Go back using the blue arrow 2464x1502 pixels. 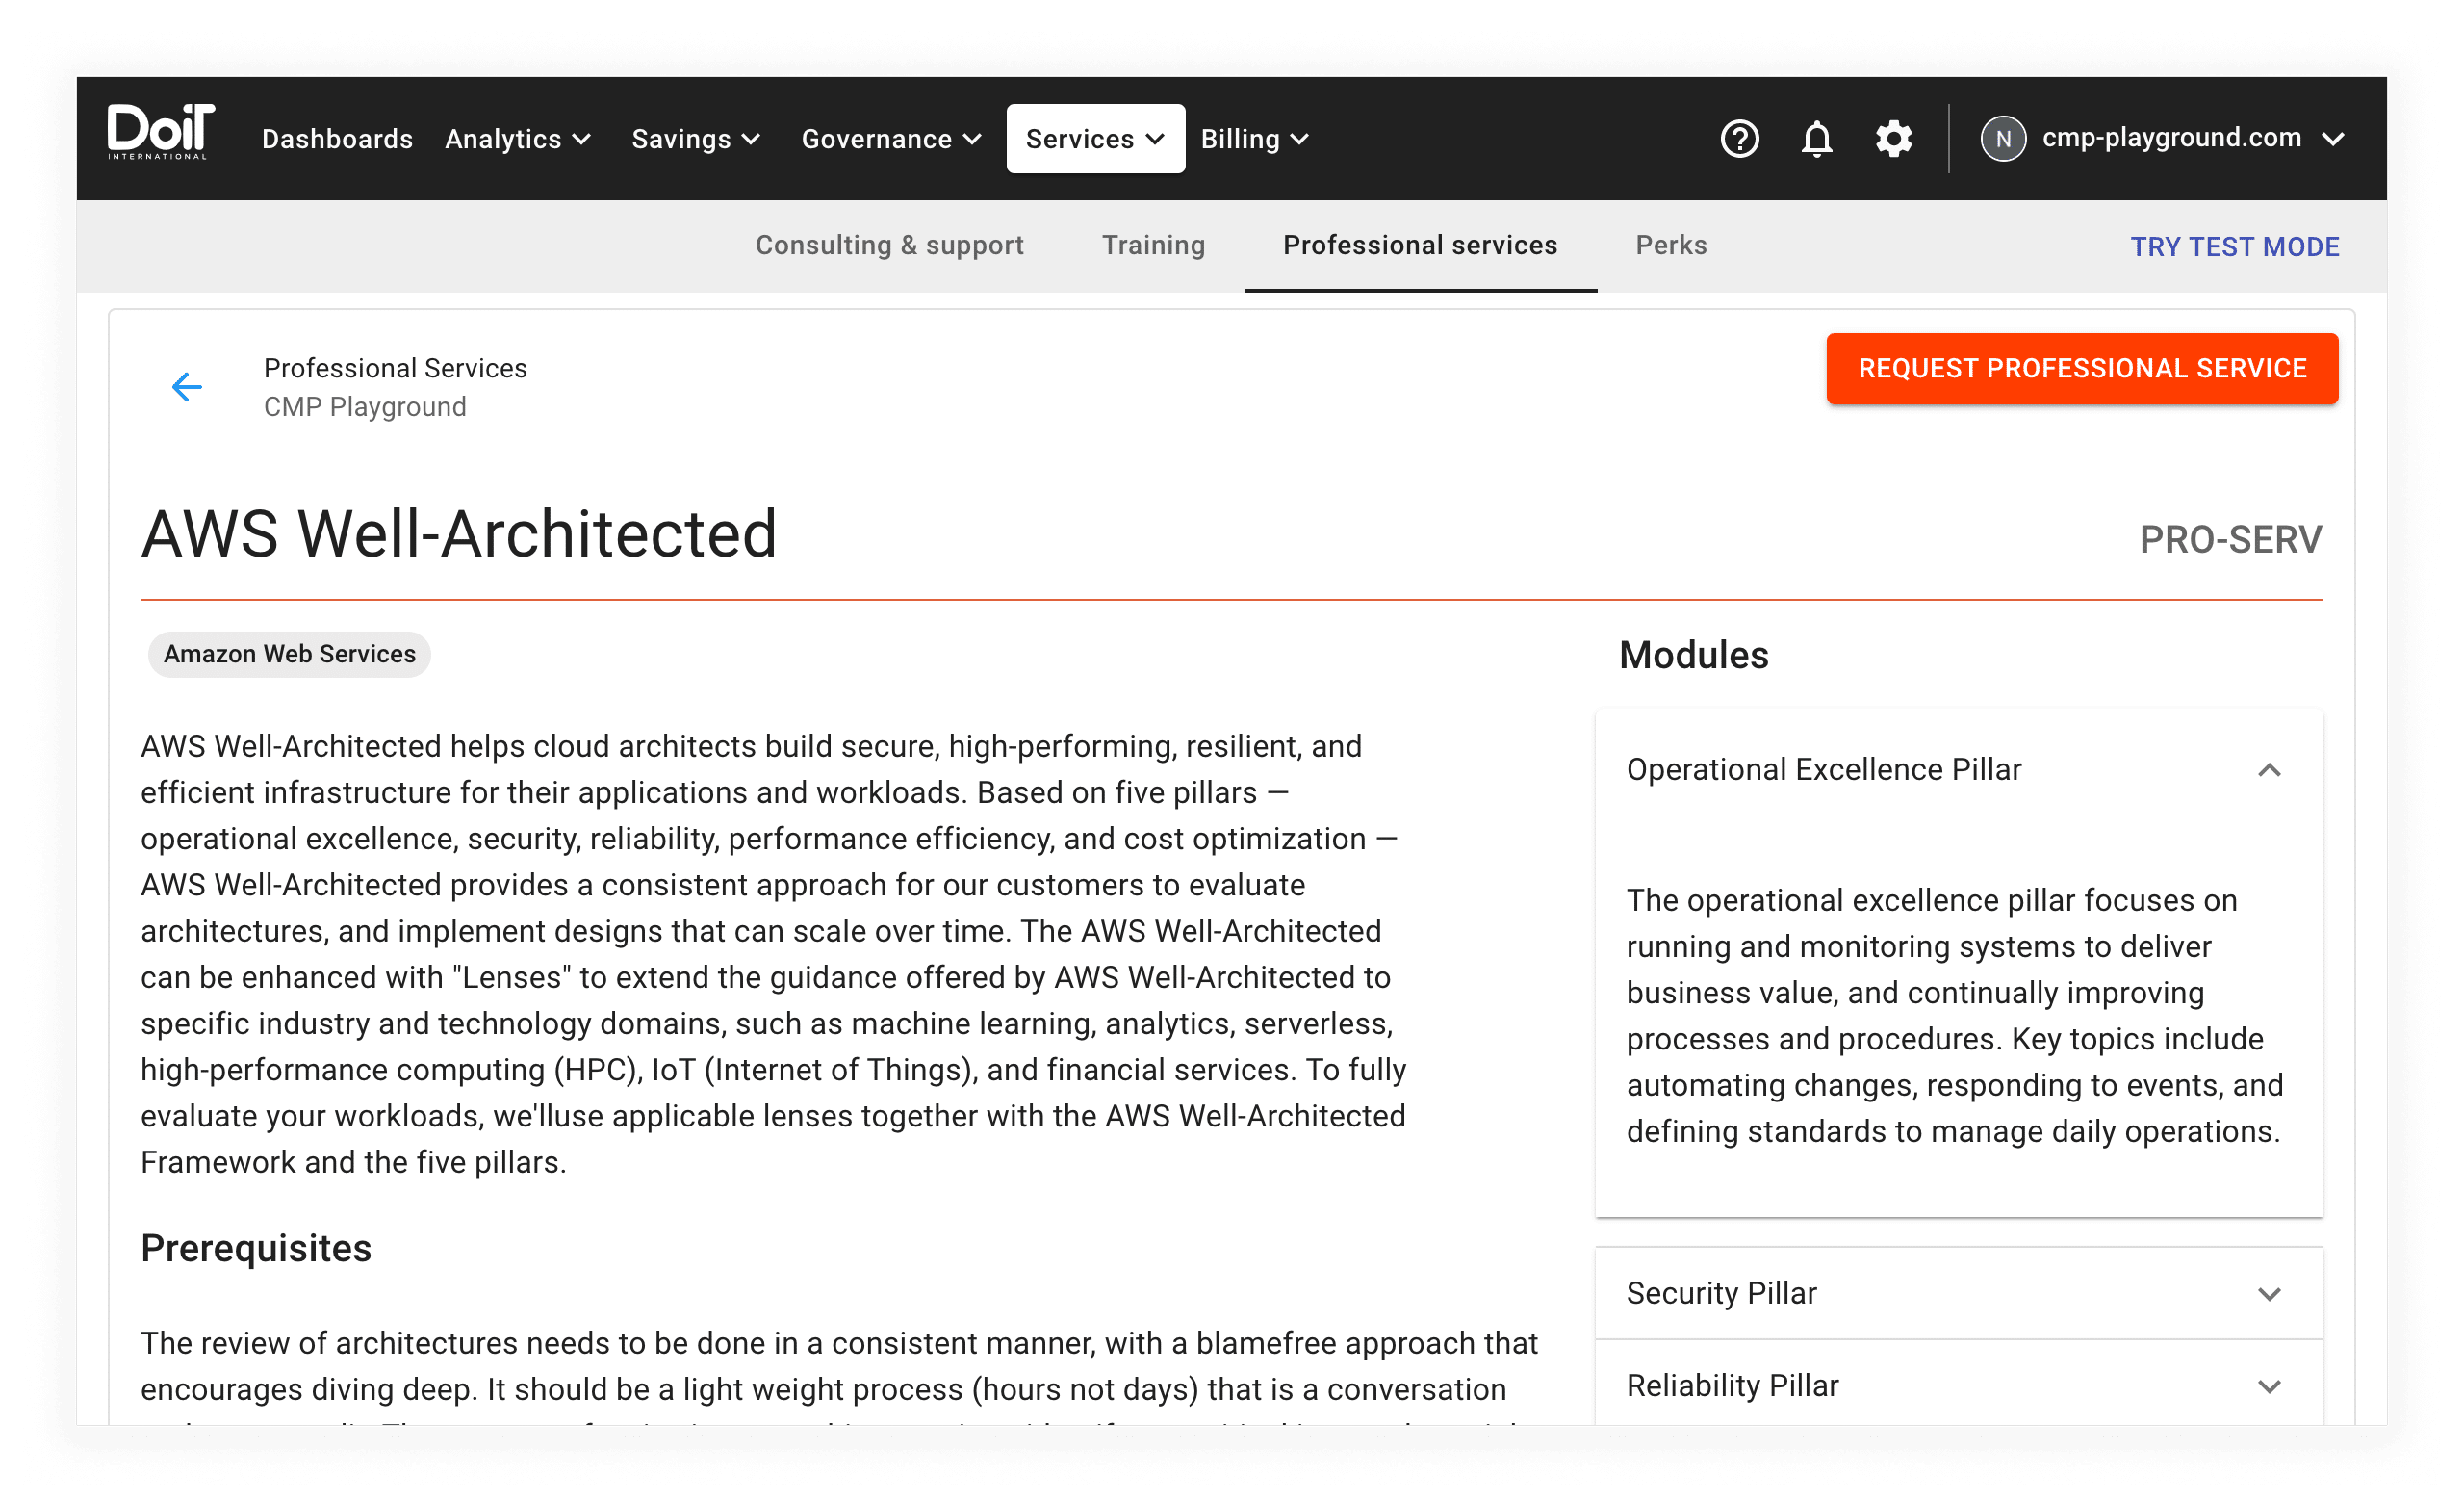click(187, 387)
